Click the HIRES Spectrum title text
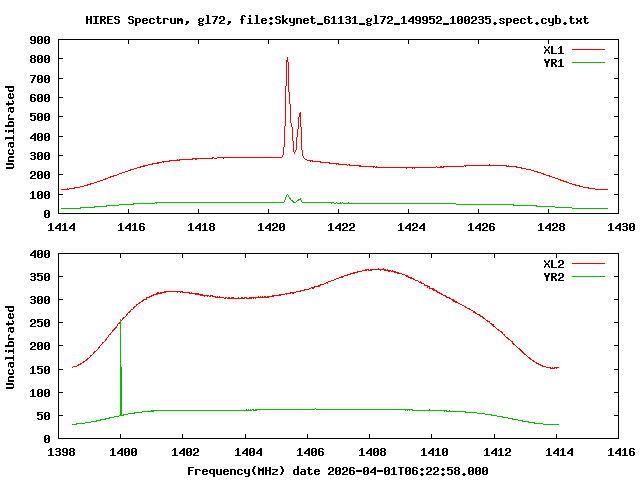Screen dimensions: 640x480 pyautogui.click(x=337, y=20)
